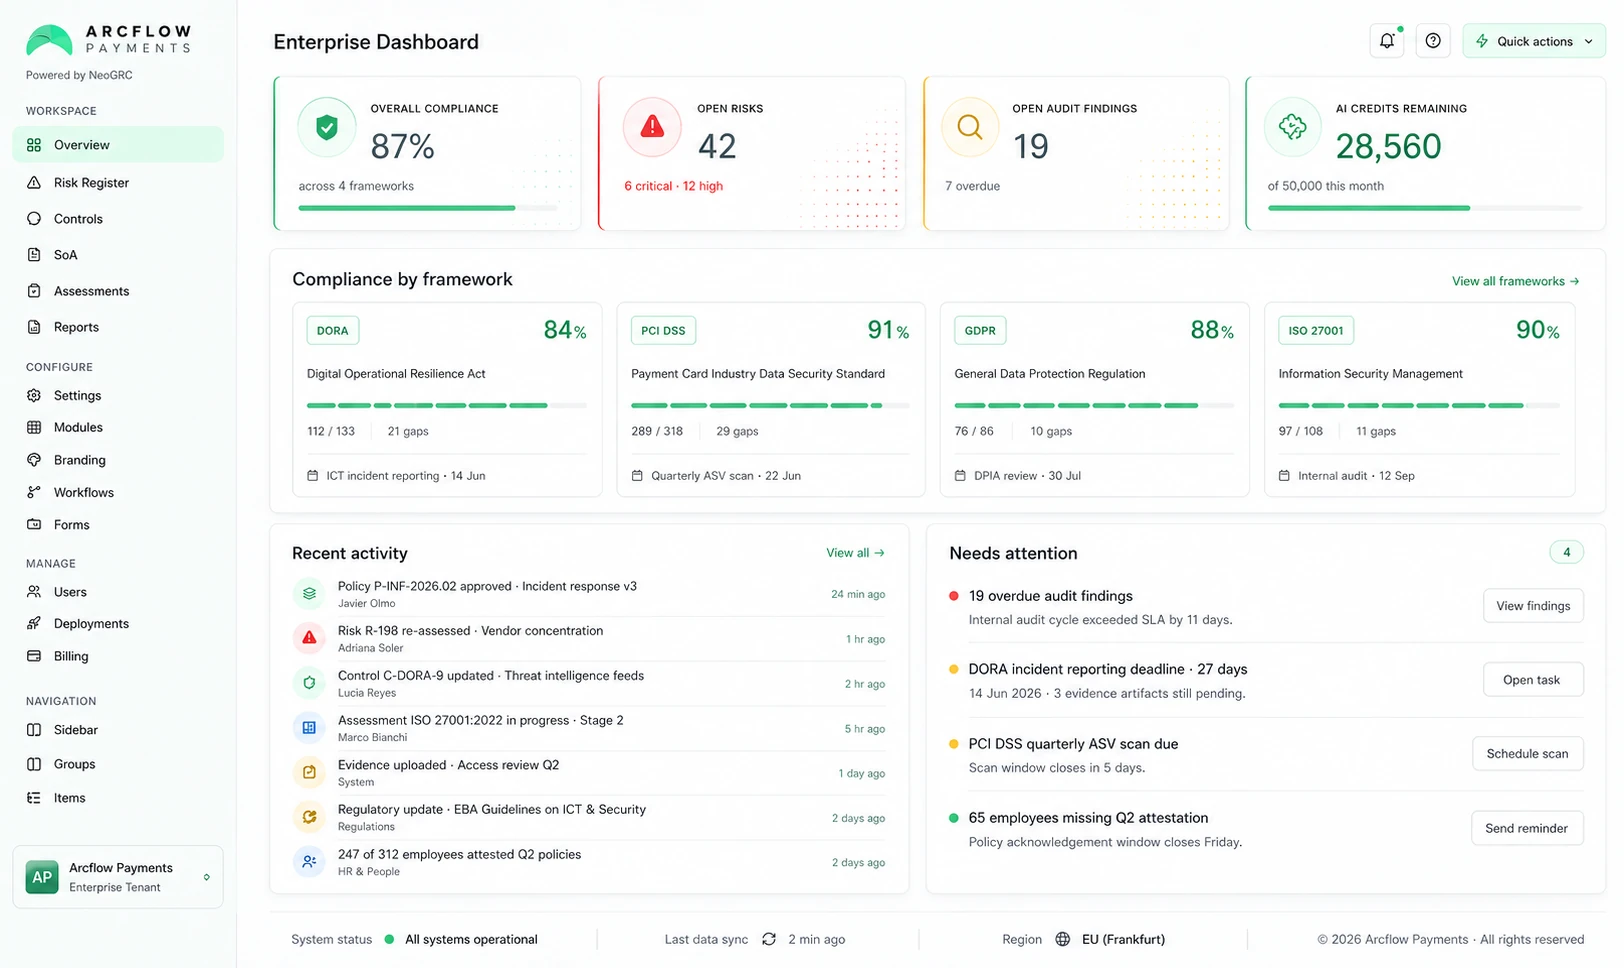Open the notifications bell
The image size is (1624, 968).
(x=1386, y=41)
